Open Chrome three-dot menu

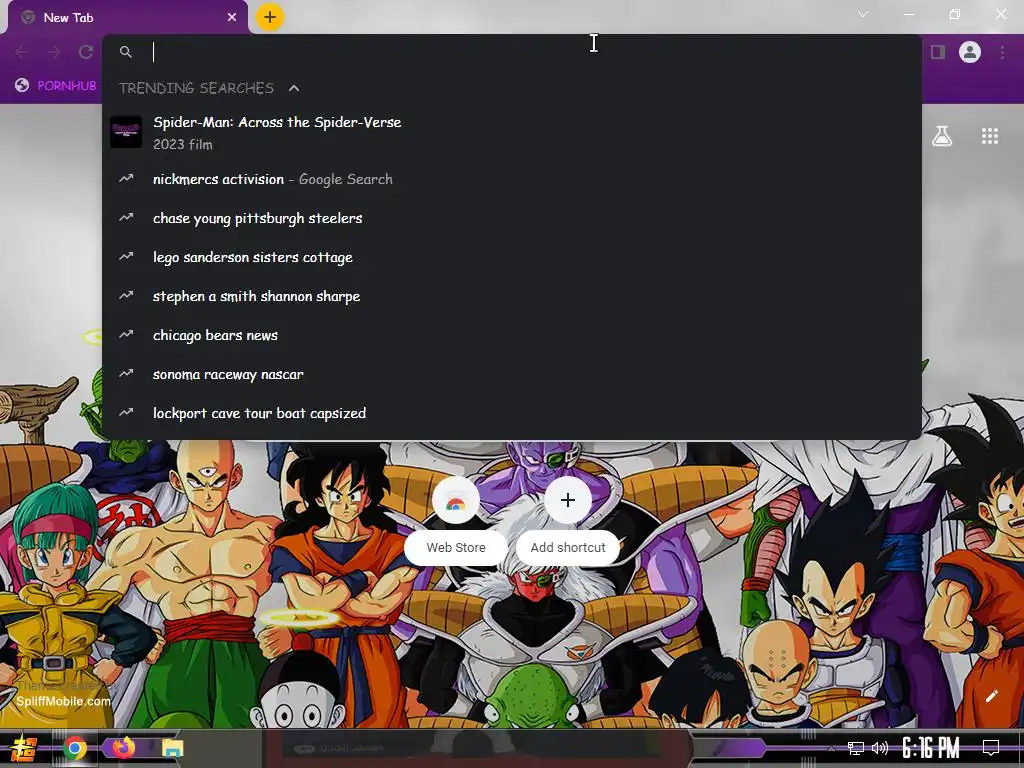click(x=1002, y=52)
